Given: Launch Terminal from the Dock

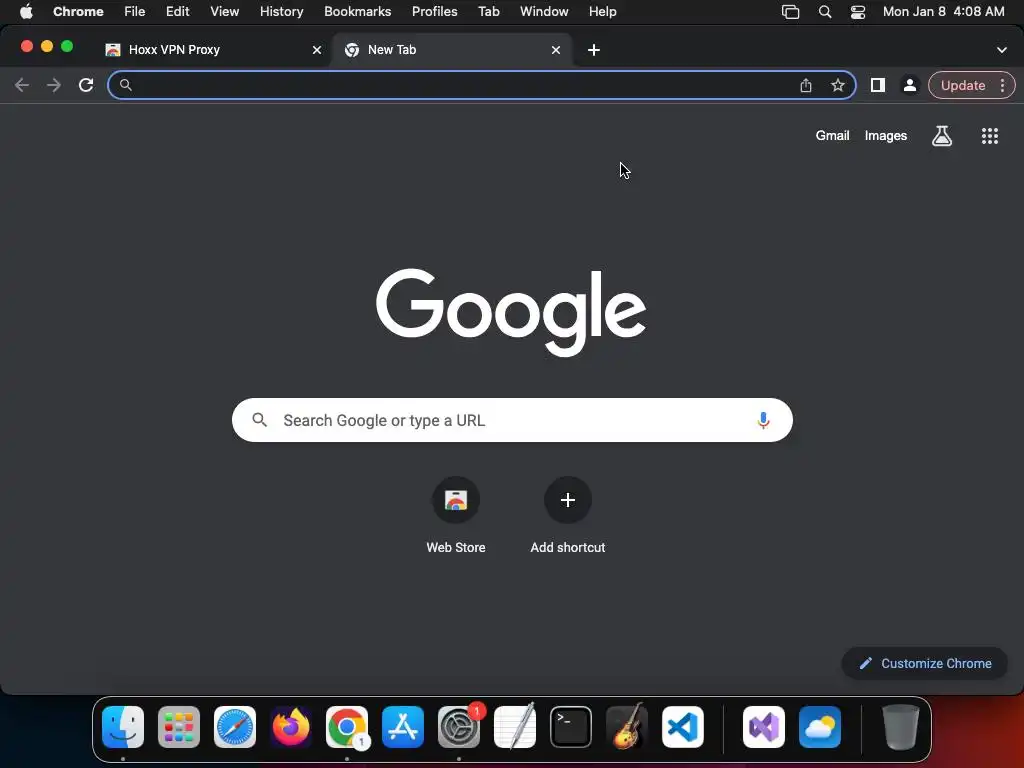Looking at the screenshot, I should coord(571,727).
